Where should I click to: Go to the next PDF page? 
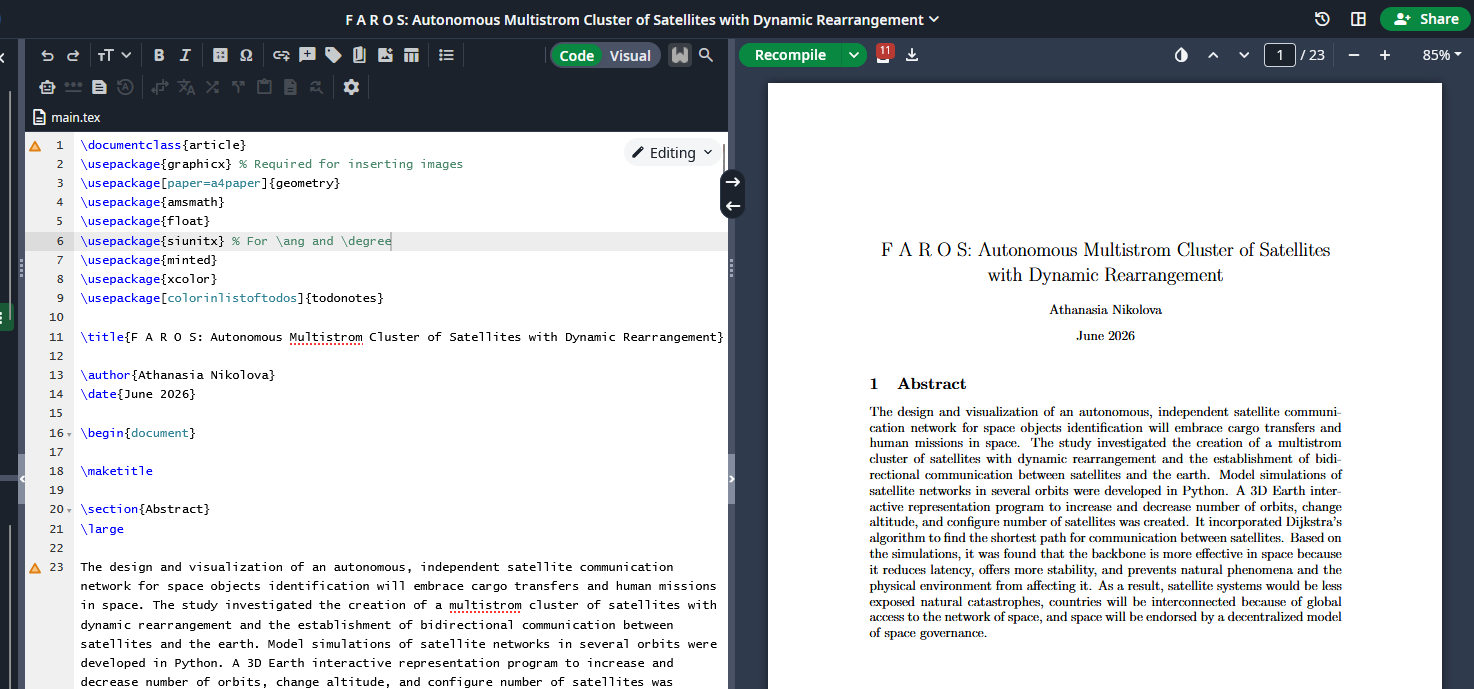tap(1244, 55)
